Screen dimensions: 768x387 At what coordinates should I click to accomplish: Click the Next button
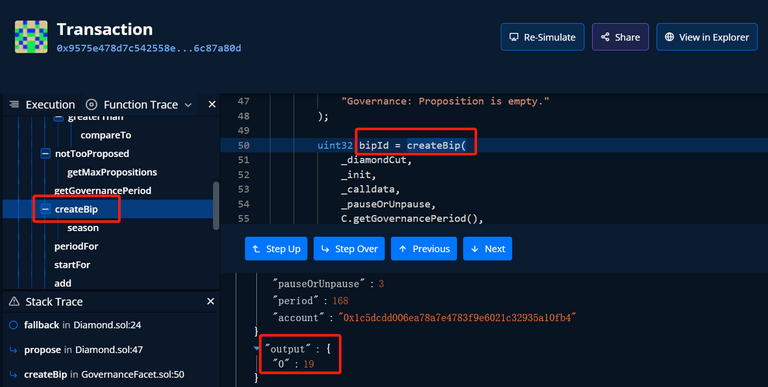[x=488, y=249]
